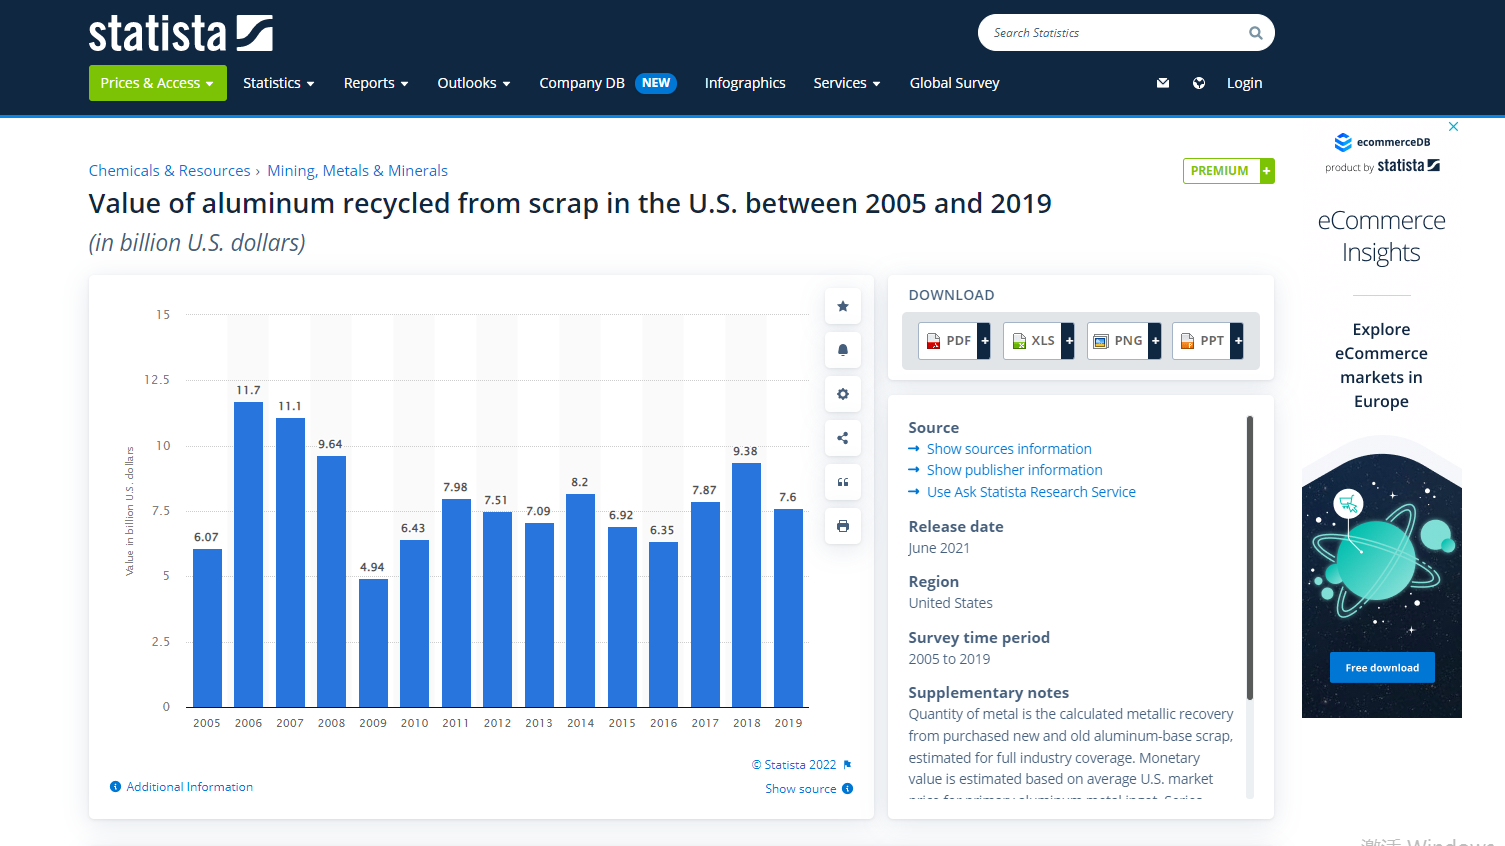1505x846 pixels.
Task: Click the magnifying glass search icon
Action: (x=1255, y=33)
